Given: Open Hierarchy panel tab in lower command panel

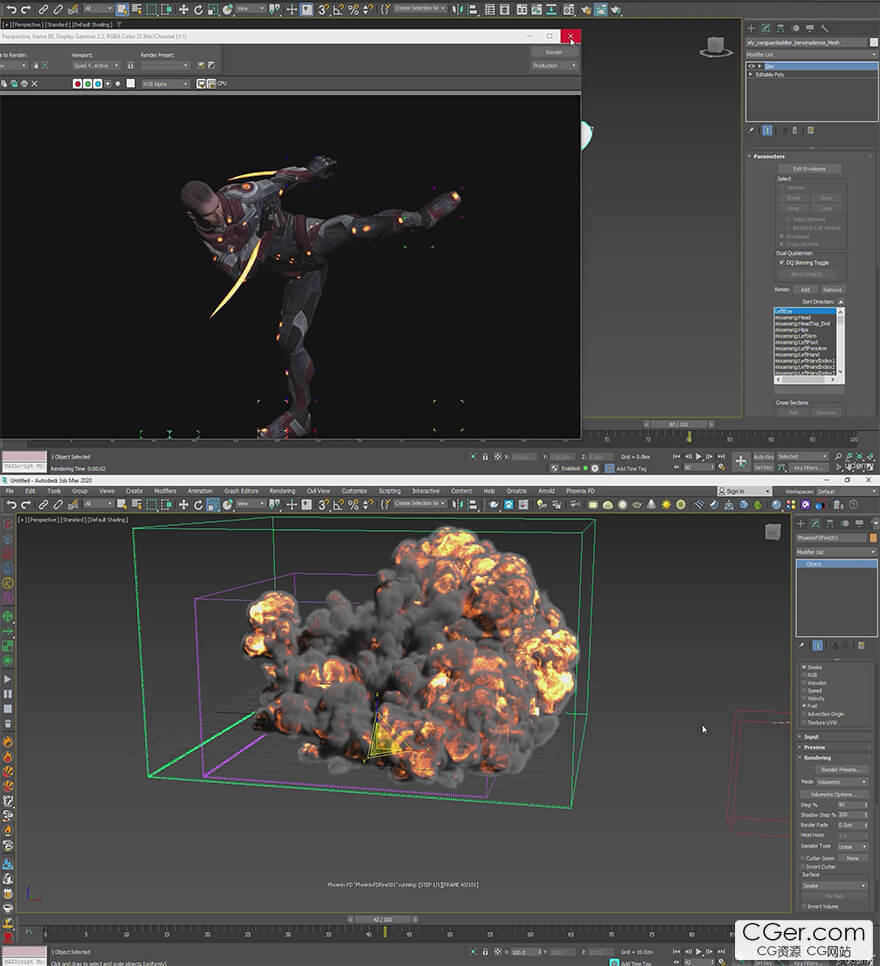Looking at the screenshot, I should pyautogui.click(x=829, y=523).
